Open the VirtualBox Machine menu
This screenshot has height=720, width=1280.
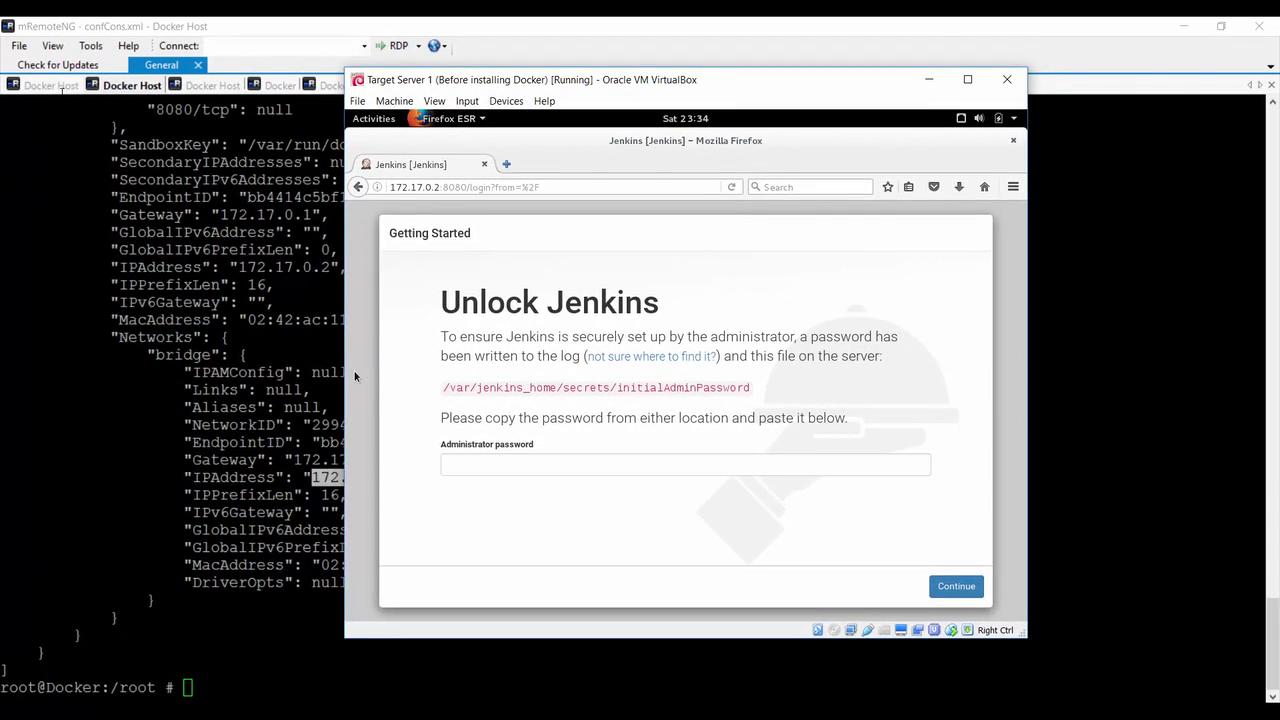coord(394,101)
